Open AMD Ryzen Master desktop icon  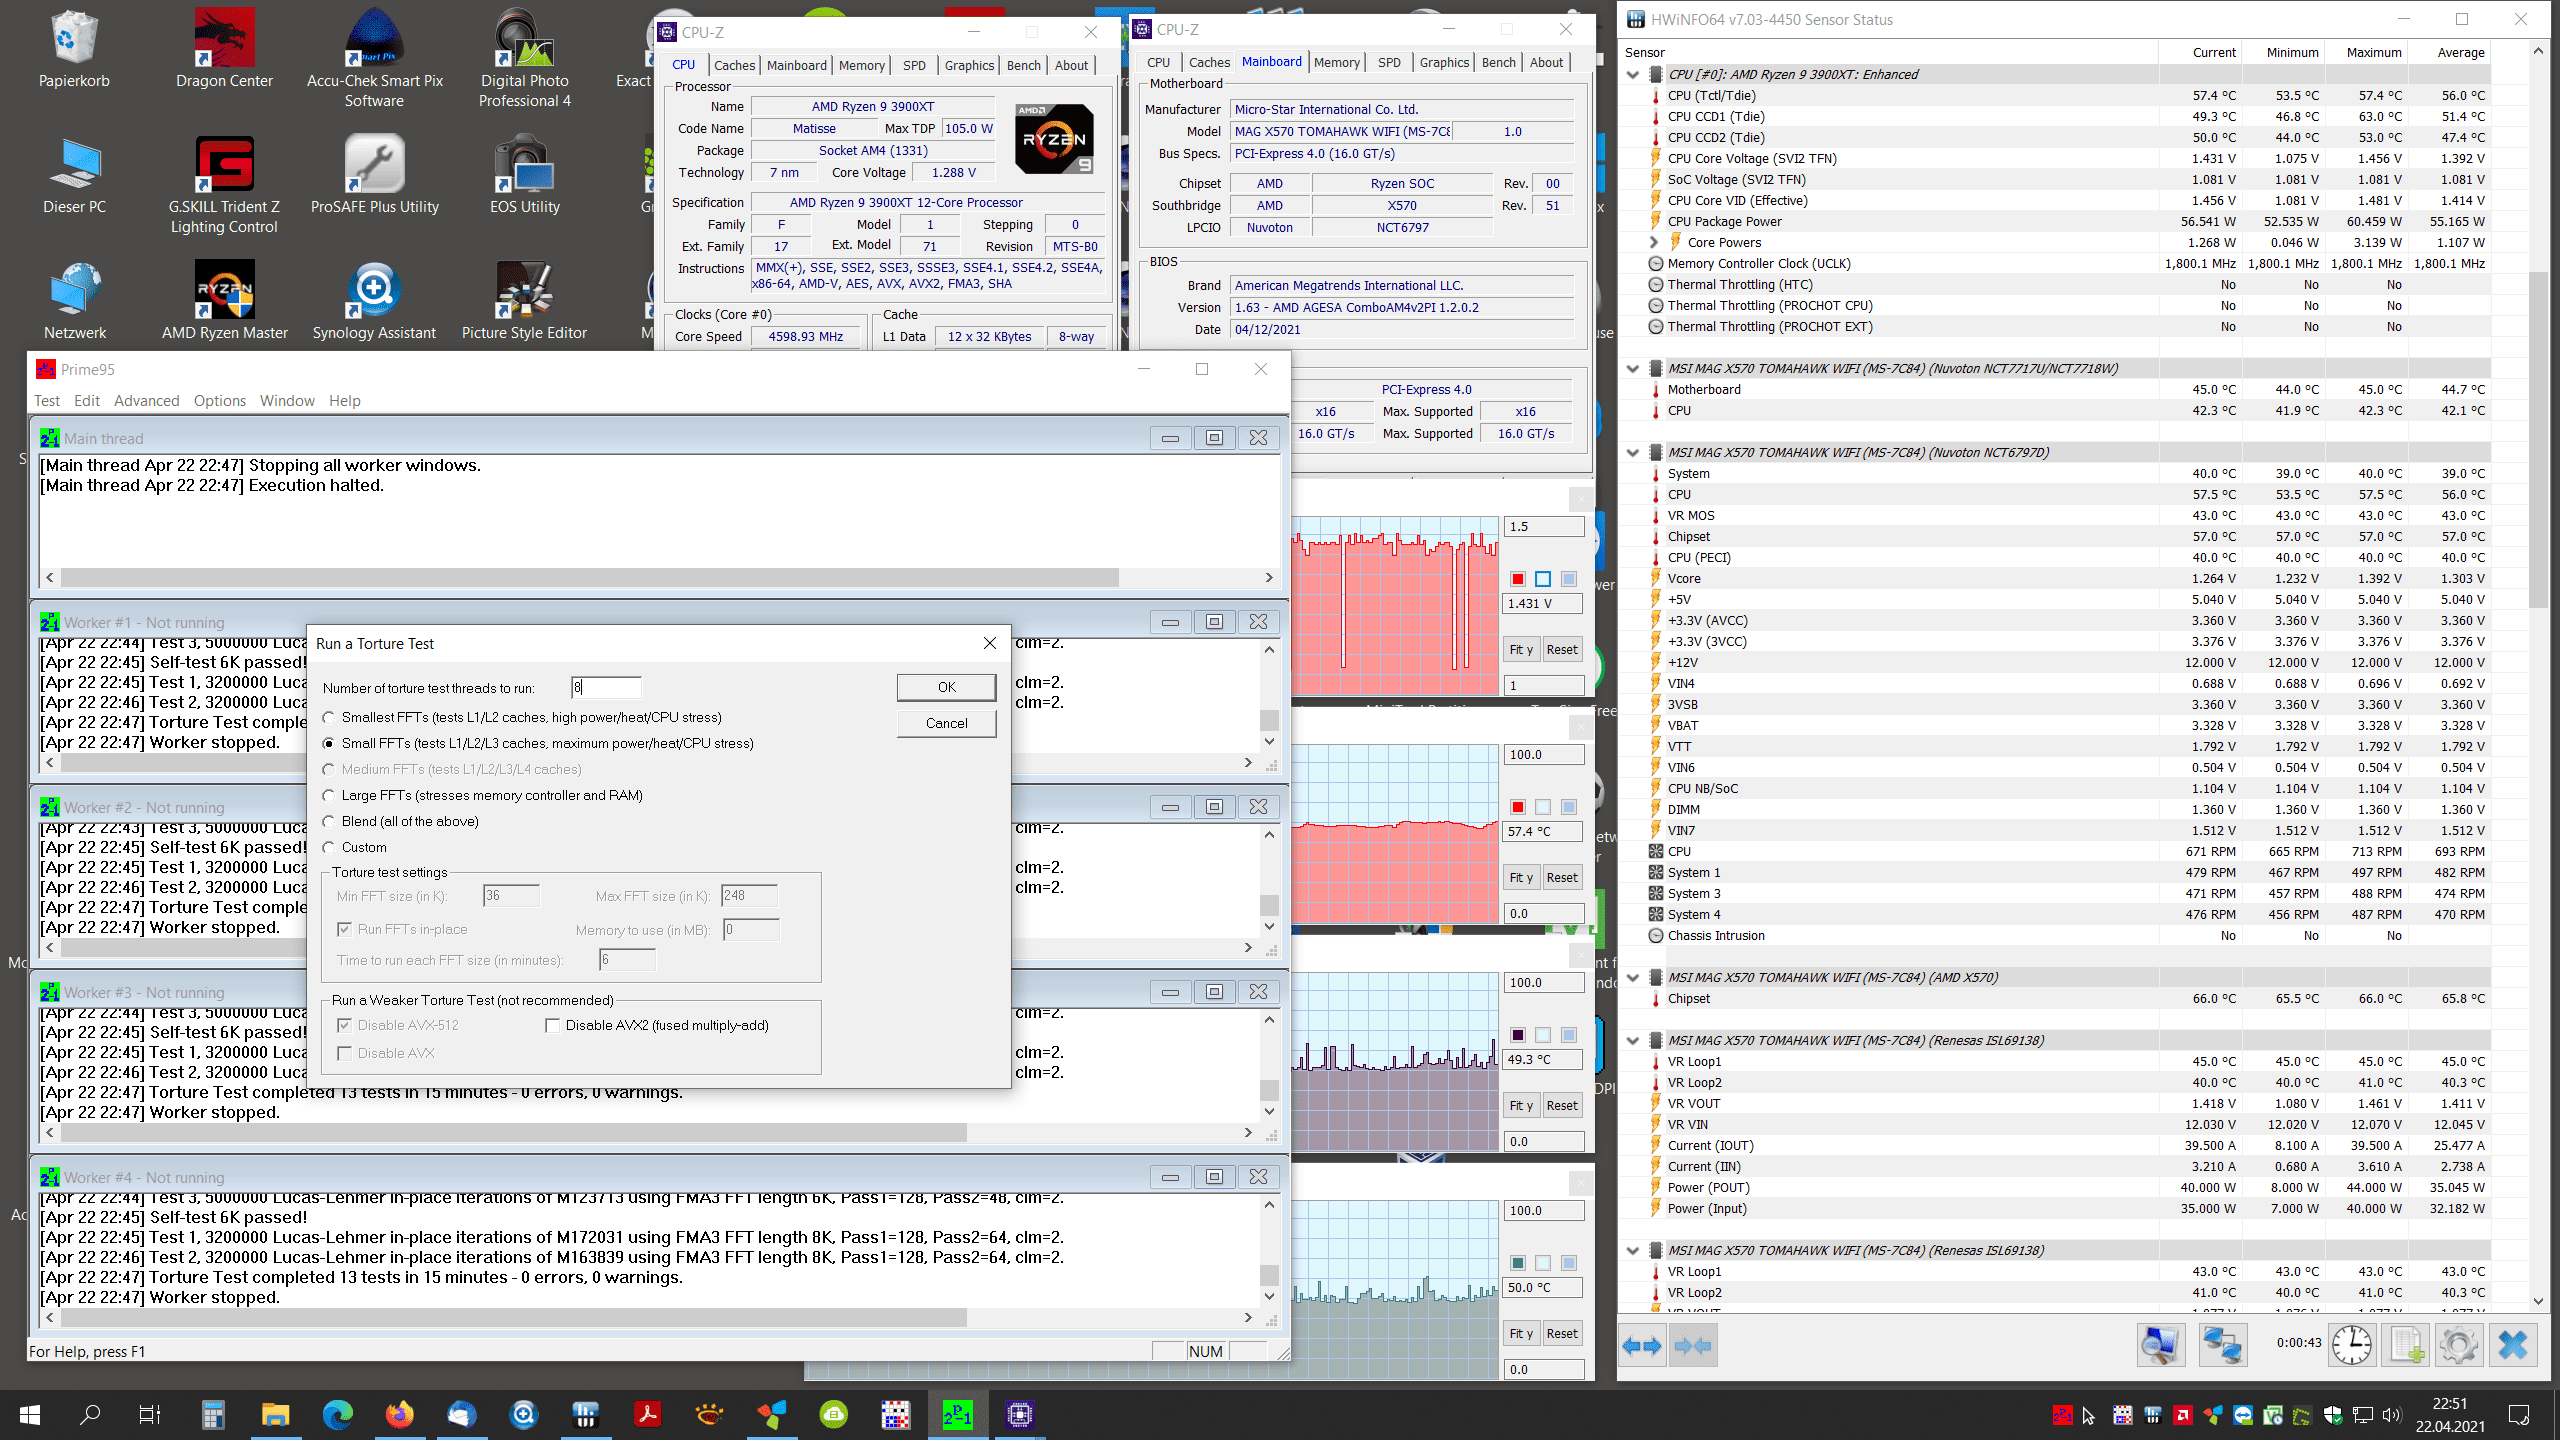[224, 301]
